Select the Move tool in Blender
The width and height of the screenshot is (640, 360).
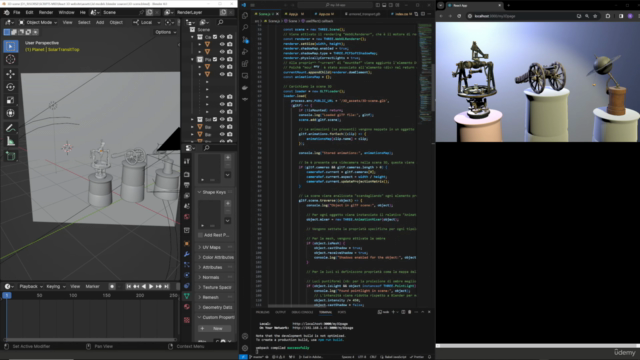click(11, 74)
